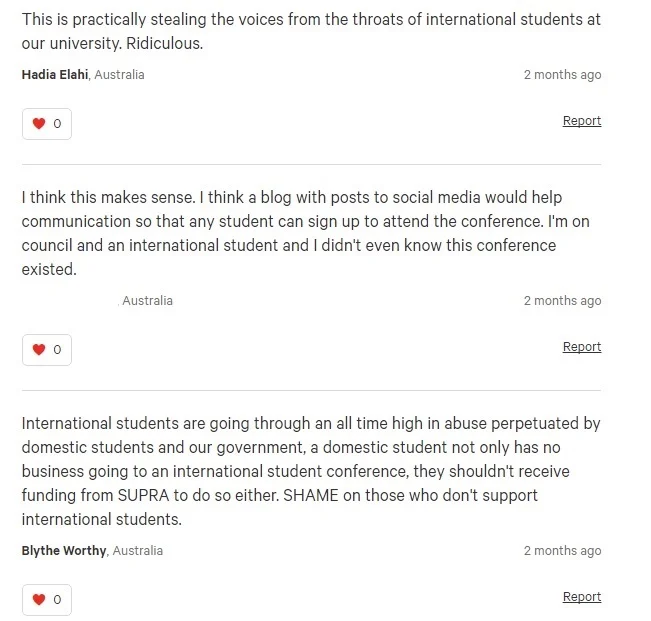Click the like count under the council member's comment
651x621 pixels.
click(x=57, y=350)
